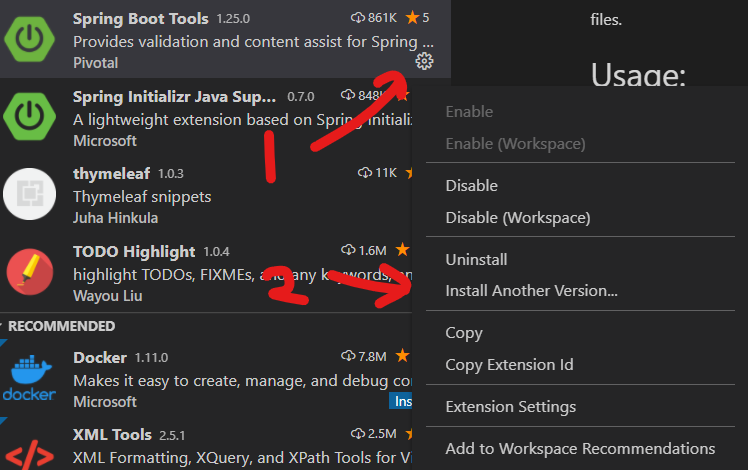Click Spring Boot Tools version 1.25.0
Screen dimensions: 748x470
pos(233,19)
